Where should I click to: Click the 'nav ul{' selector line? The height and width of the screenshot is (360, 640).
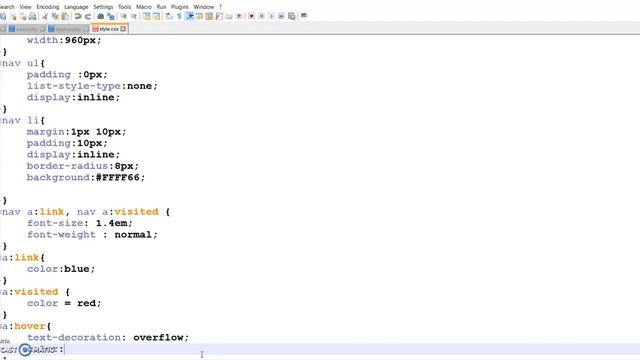point(23,63)
